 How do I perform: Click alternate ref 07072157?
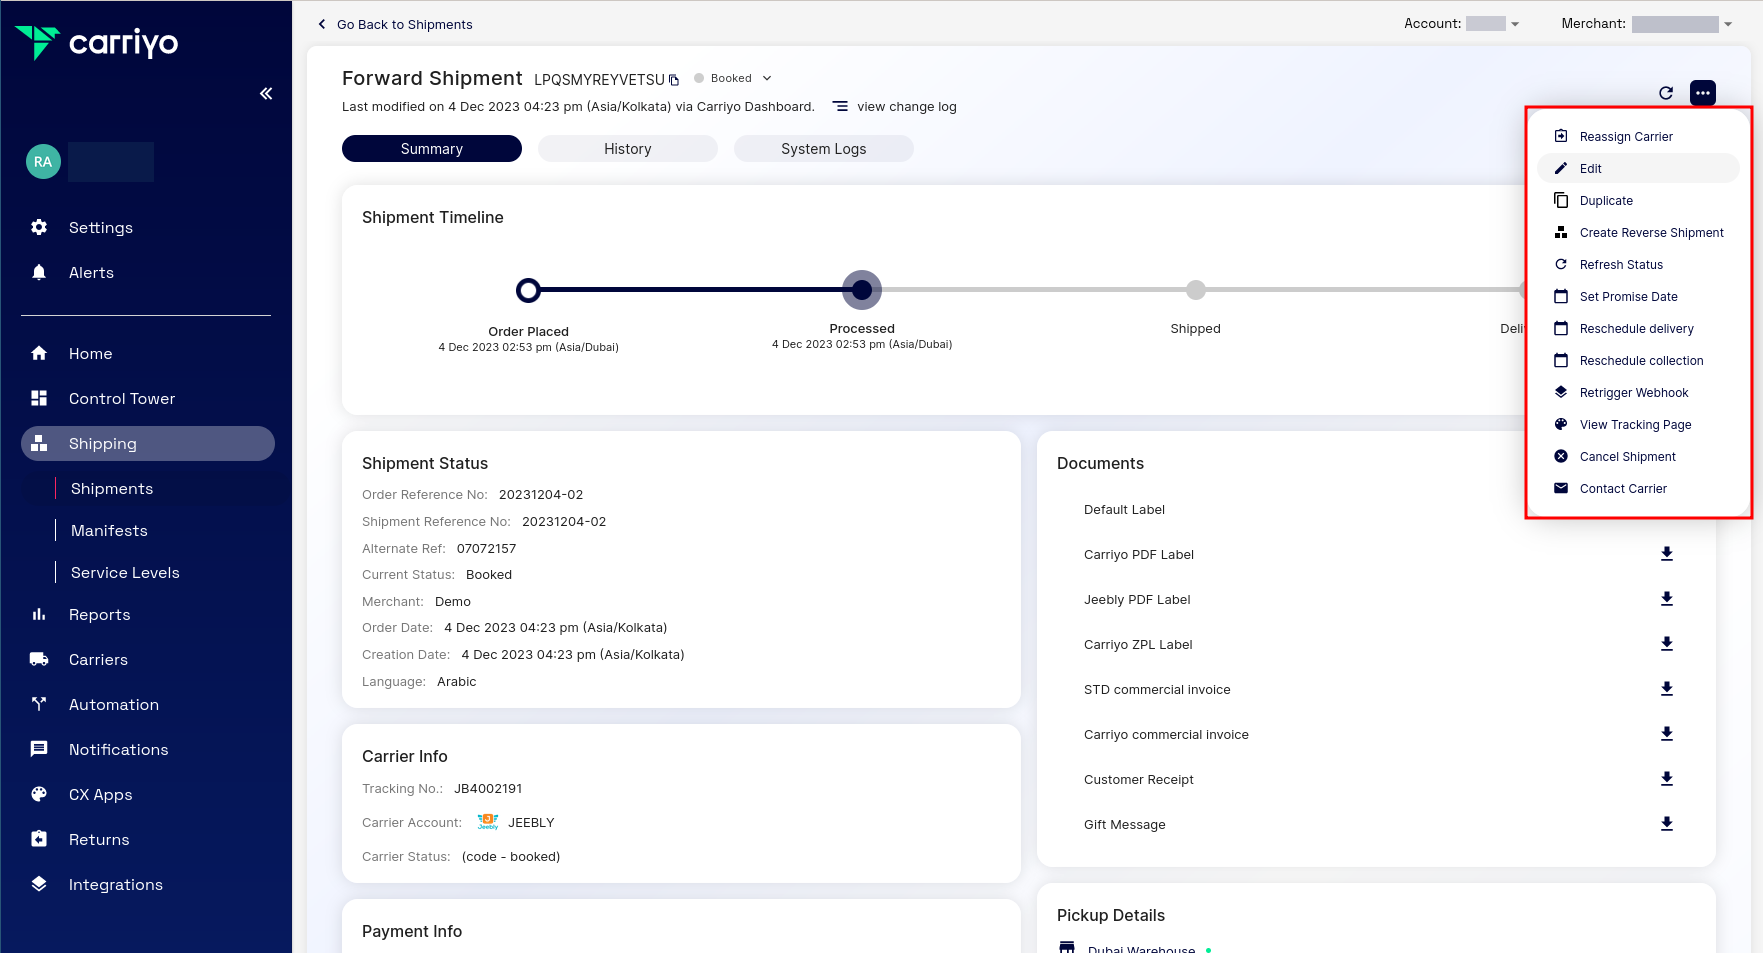click(x=486, y=548)
